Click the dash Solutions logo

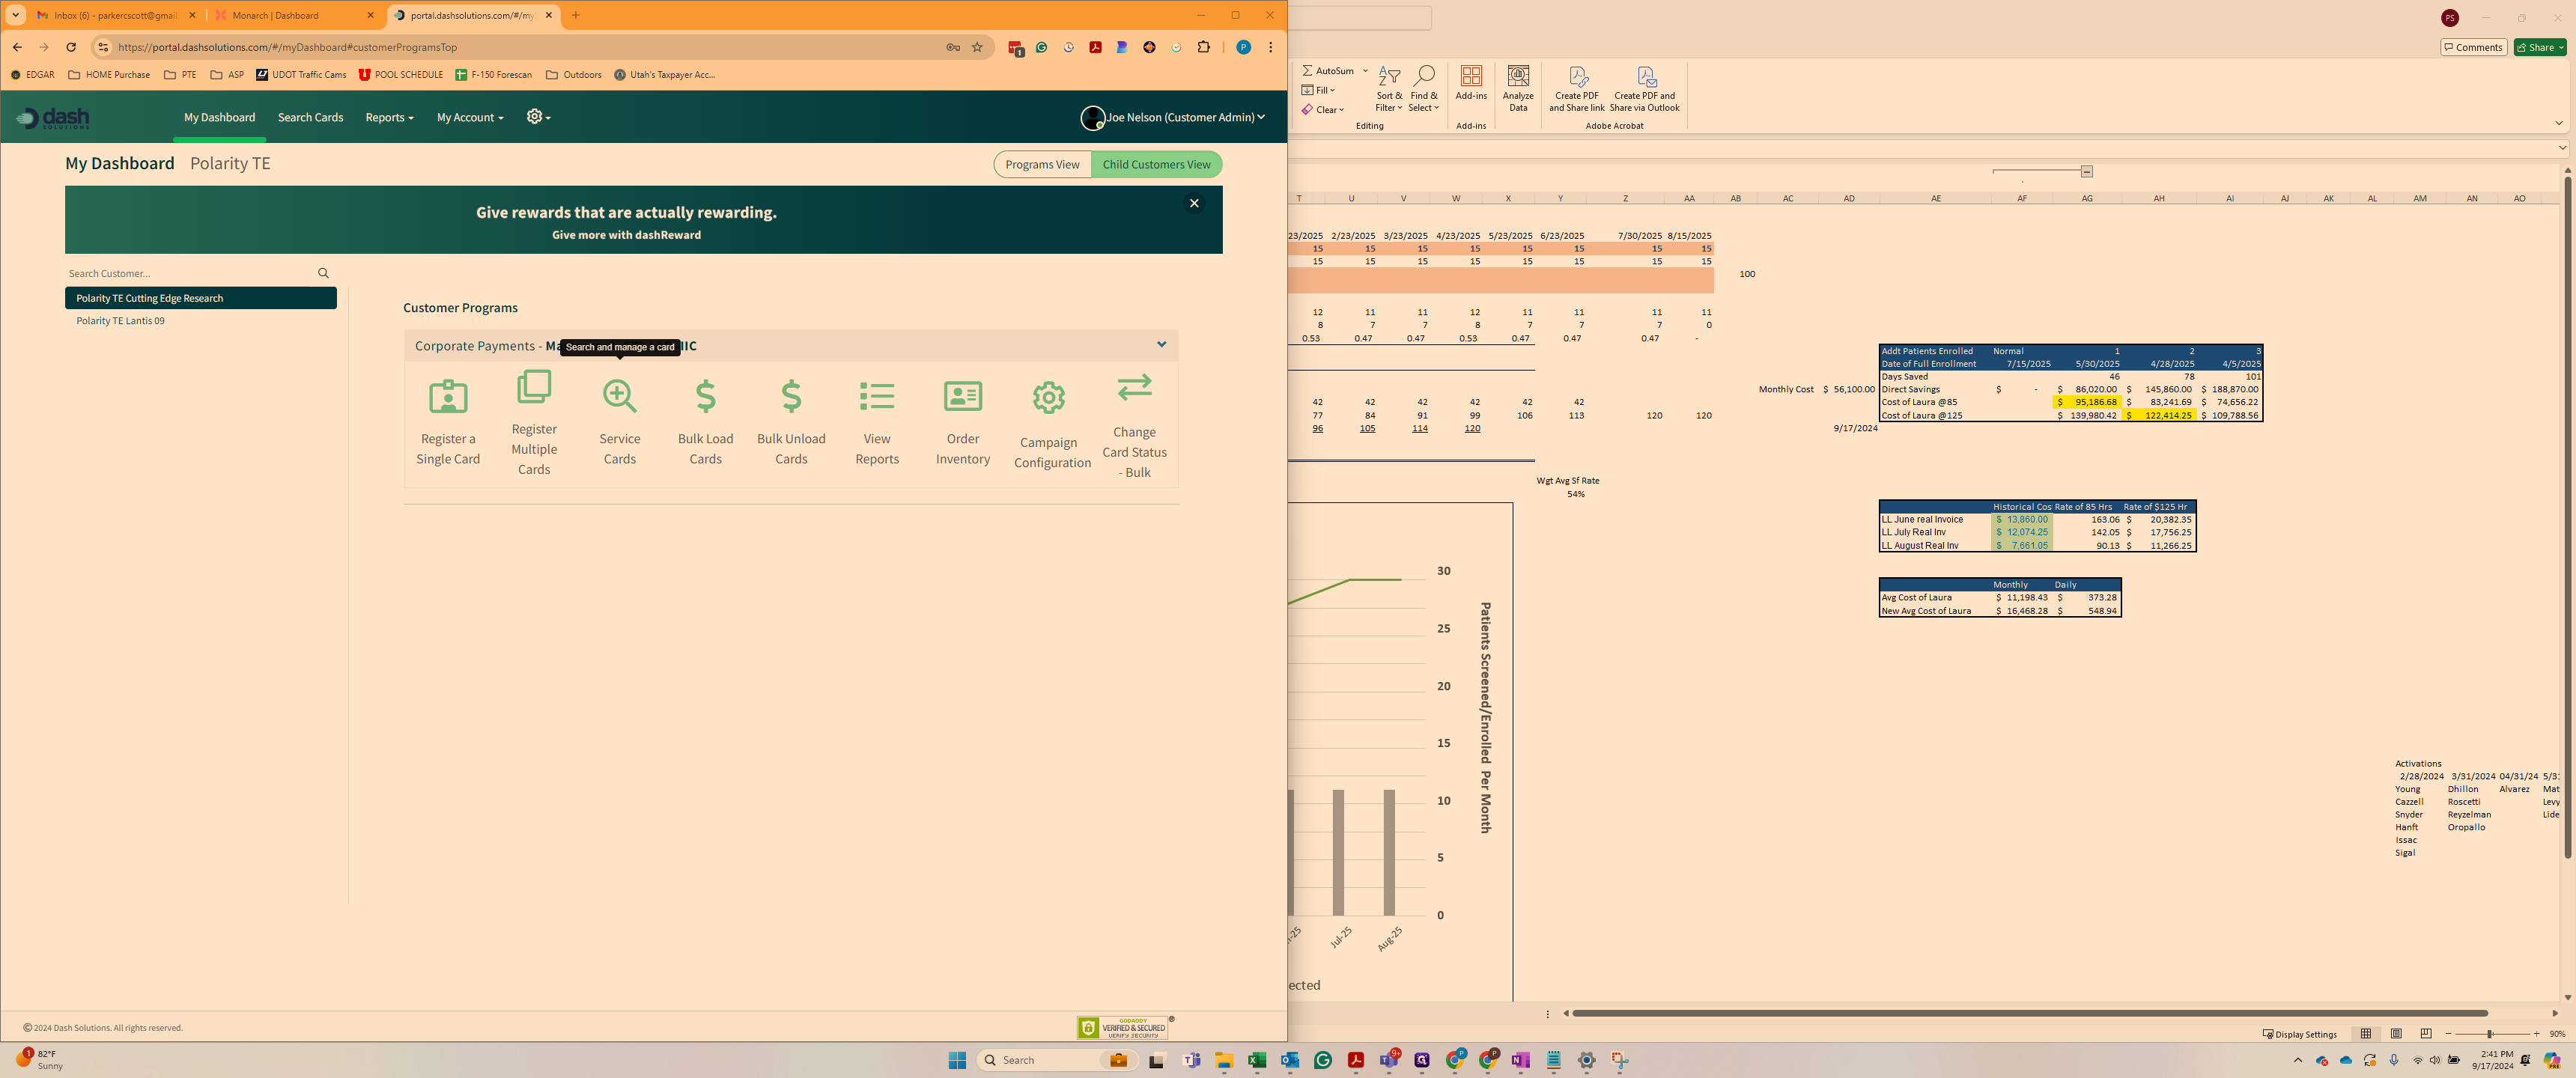[53, 118]
